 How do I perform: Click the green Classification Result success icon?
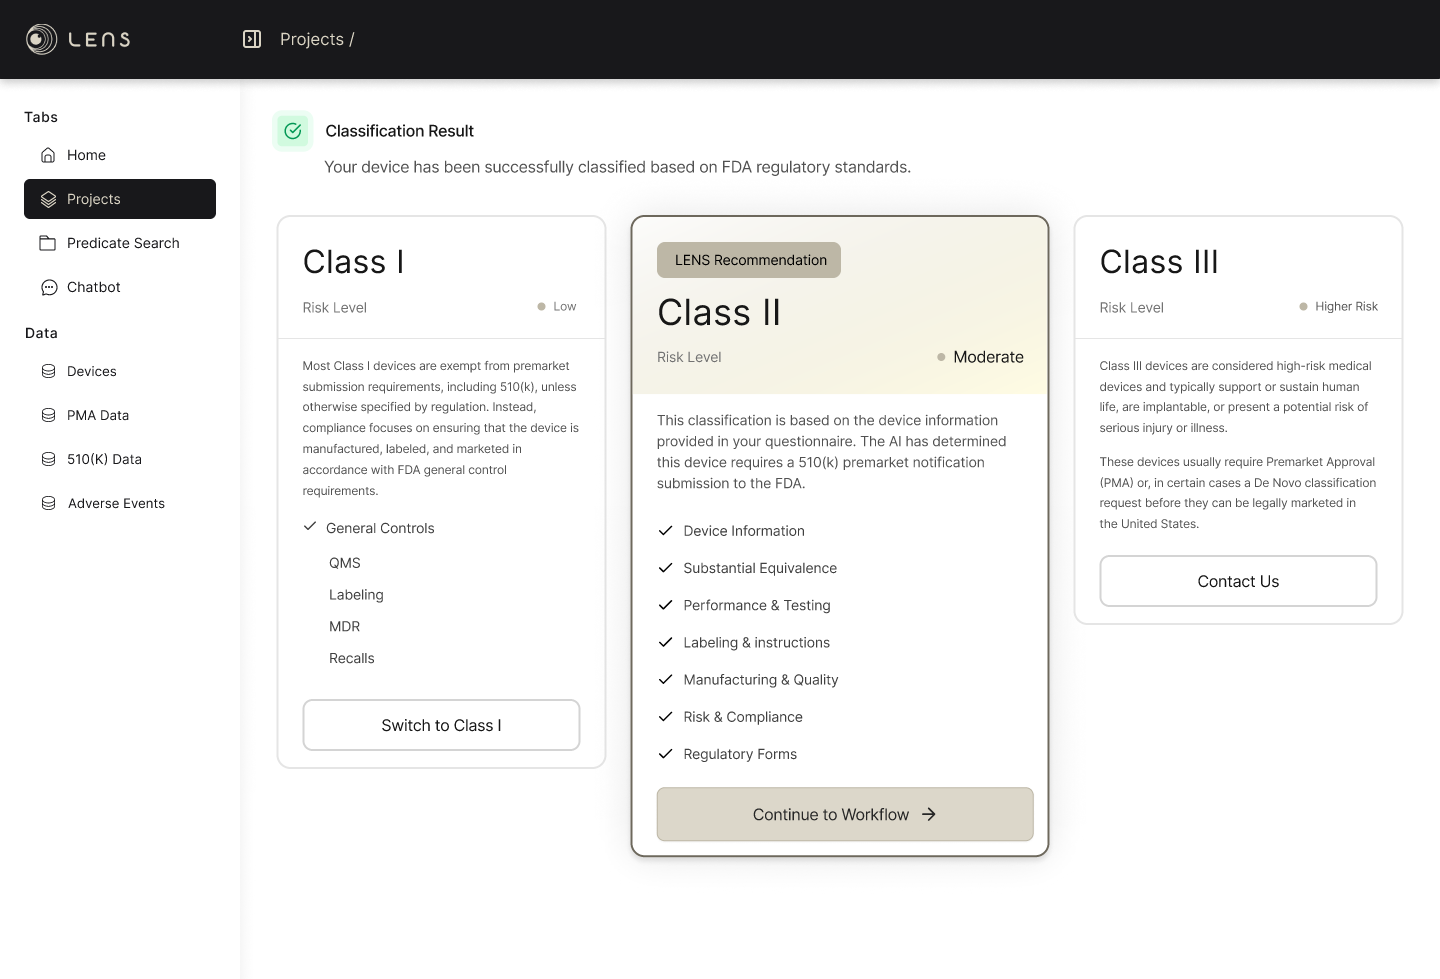pos(292,131)
